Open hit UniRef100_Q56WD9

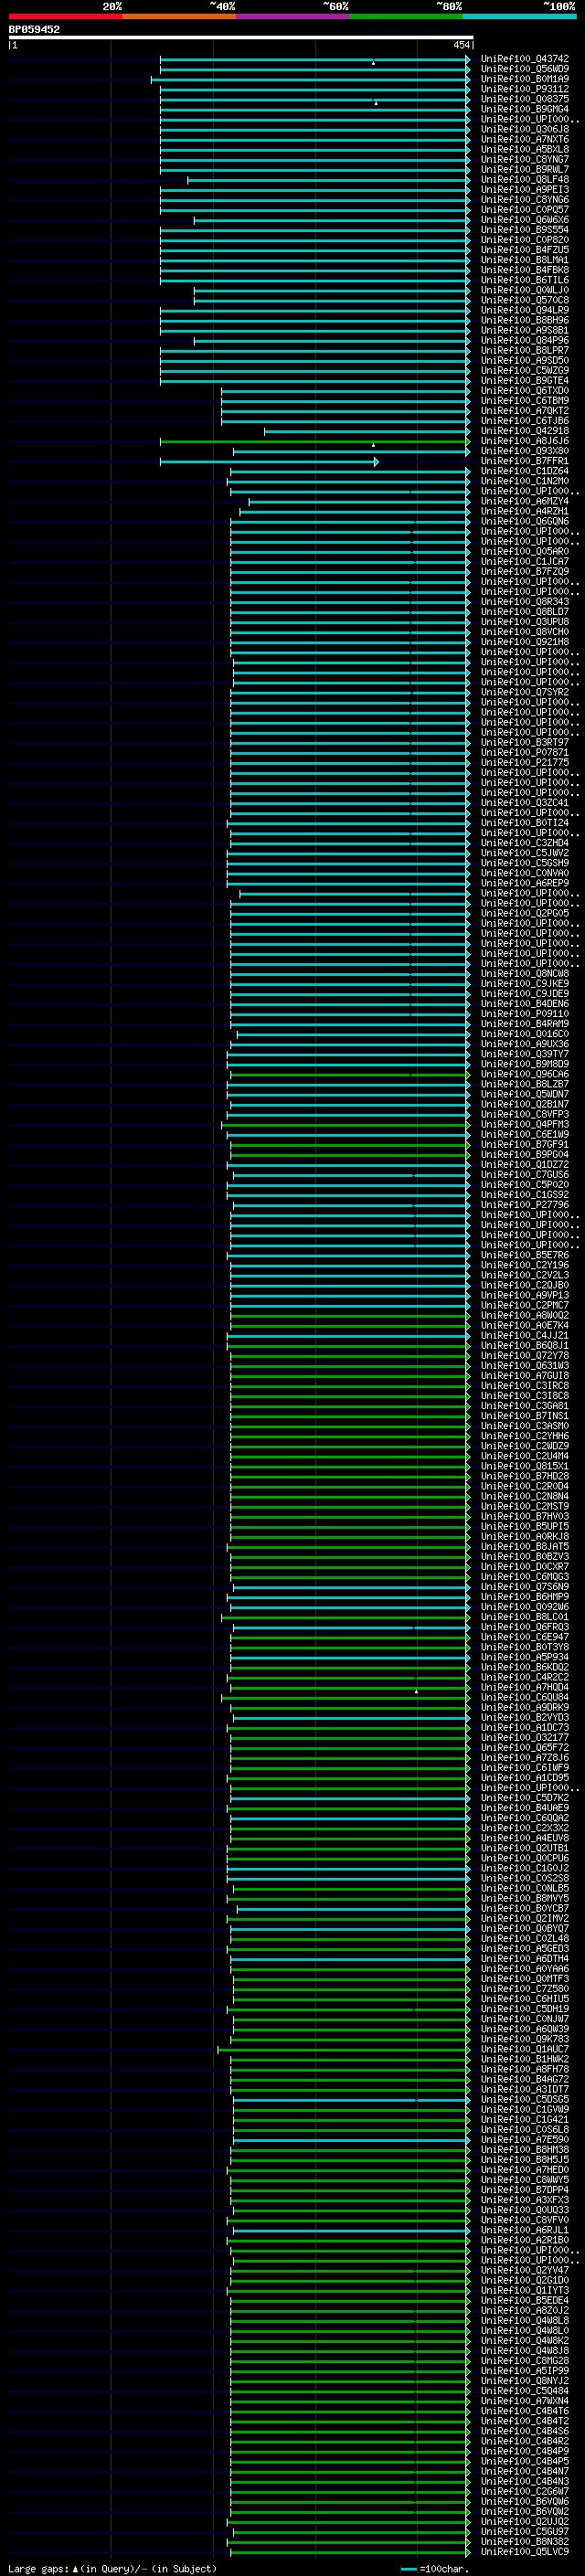coord(525,69)
